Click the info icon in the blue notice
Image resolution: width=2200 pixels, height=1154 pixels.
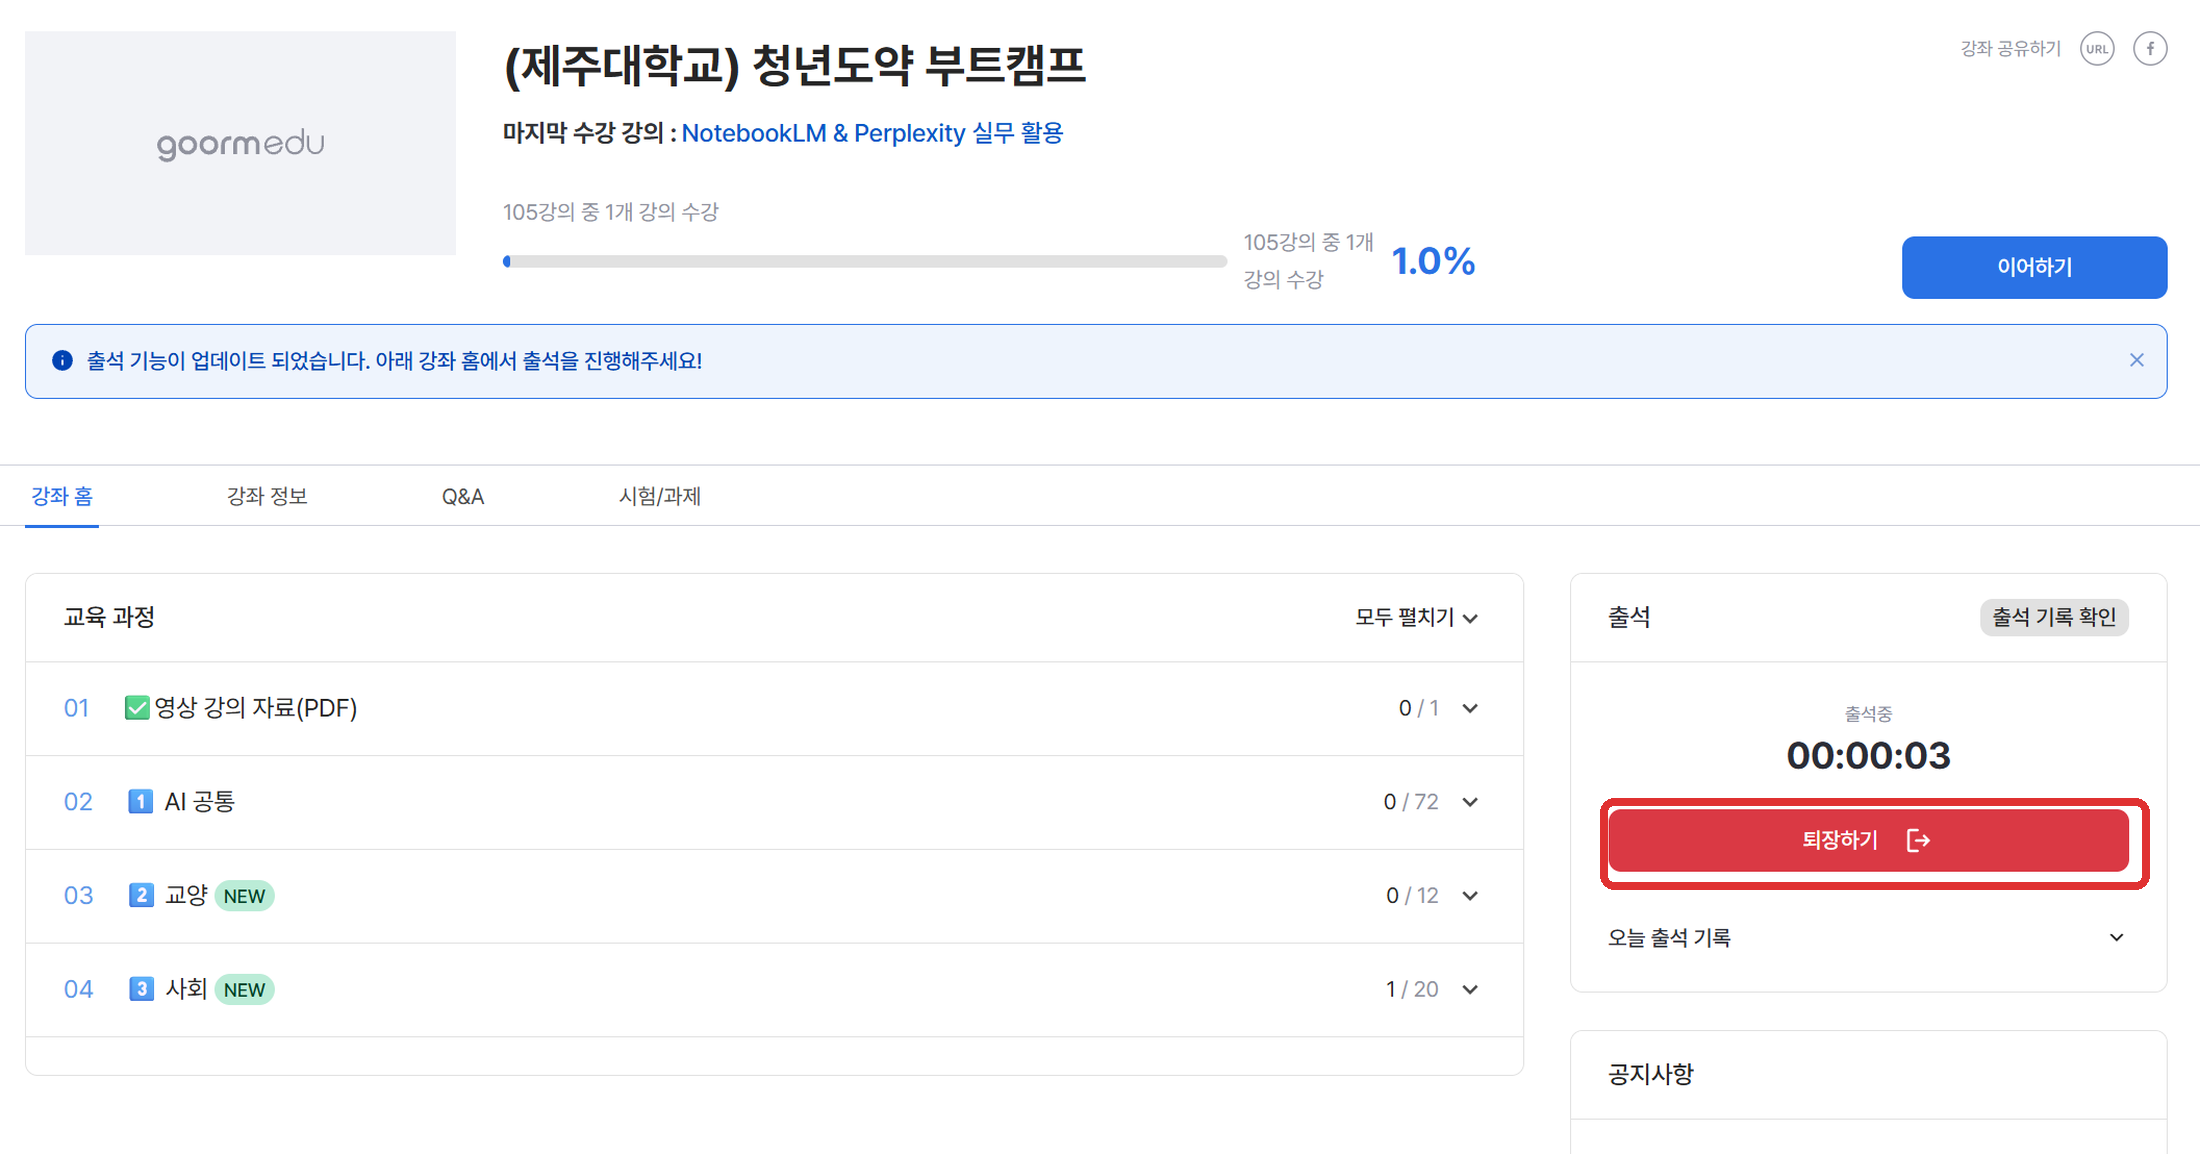point(62,360)
